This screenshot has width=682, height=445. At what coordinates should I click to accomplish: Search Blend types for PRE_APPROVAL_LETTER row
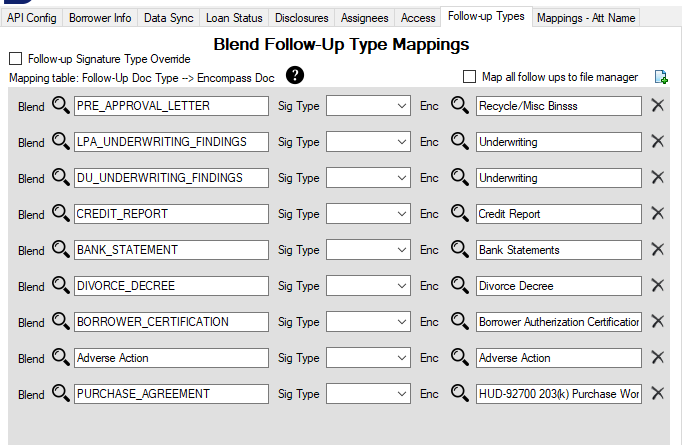[60, 105]
